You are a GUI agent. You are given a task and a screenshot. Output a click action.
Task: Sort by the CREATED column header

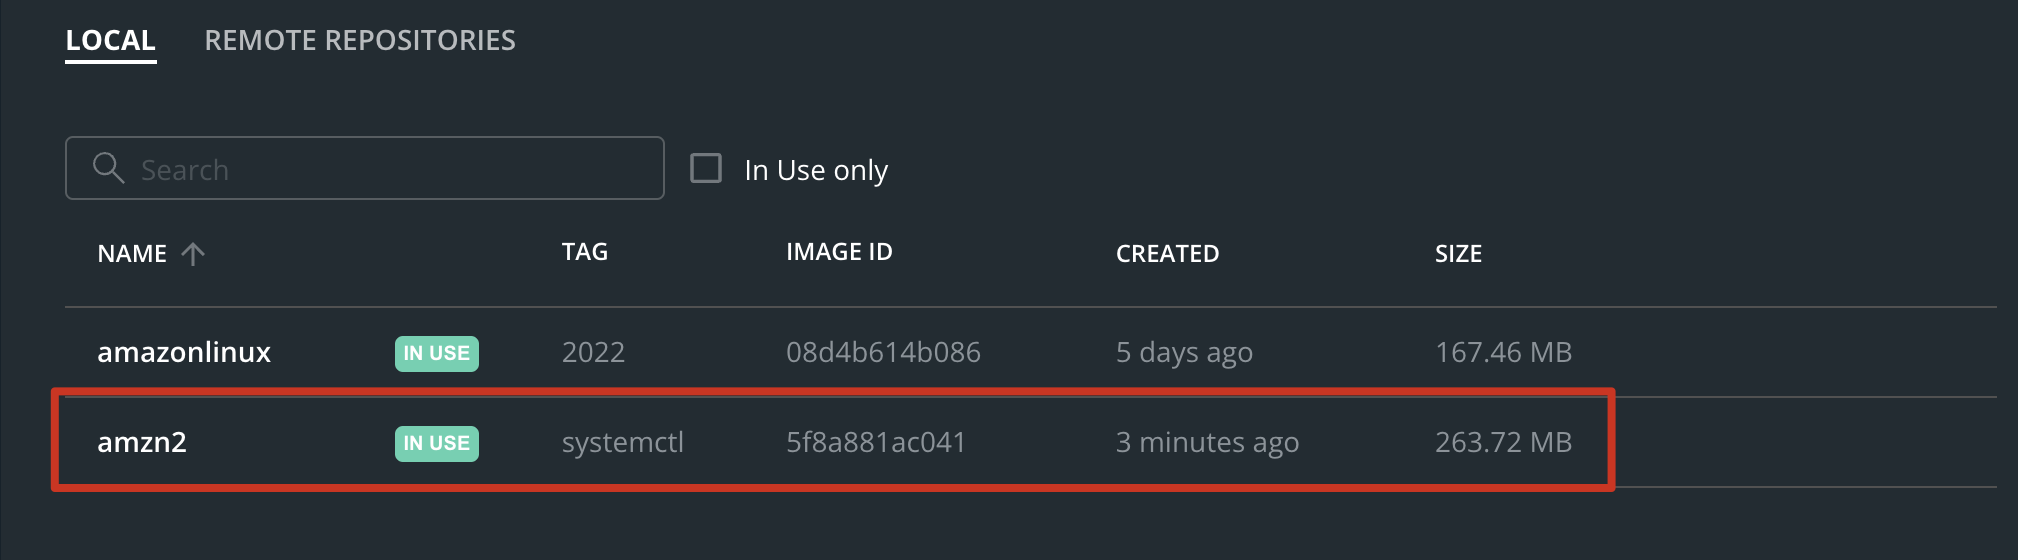[1167, 254]
